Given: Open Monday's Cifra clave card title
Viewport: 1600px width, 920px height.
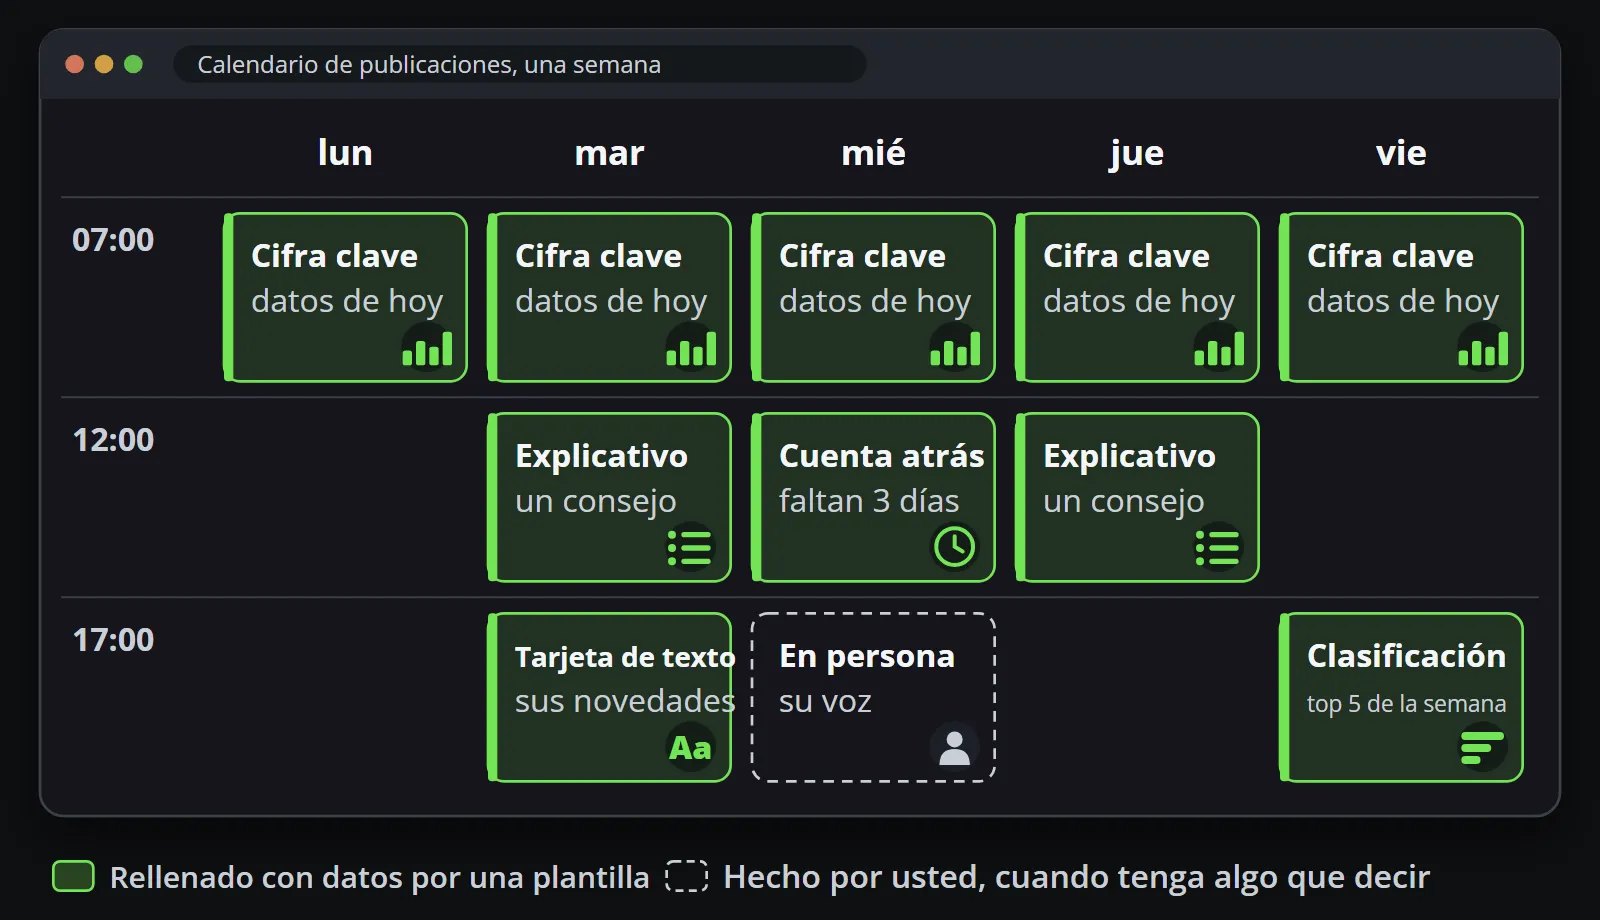Looking at the screenshot, I should tap(334, 256).
